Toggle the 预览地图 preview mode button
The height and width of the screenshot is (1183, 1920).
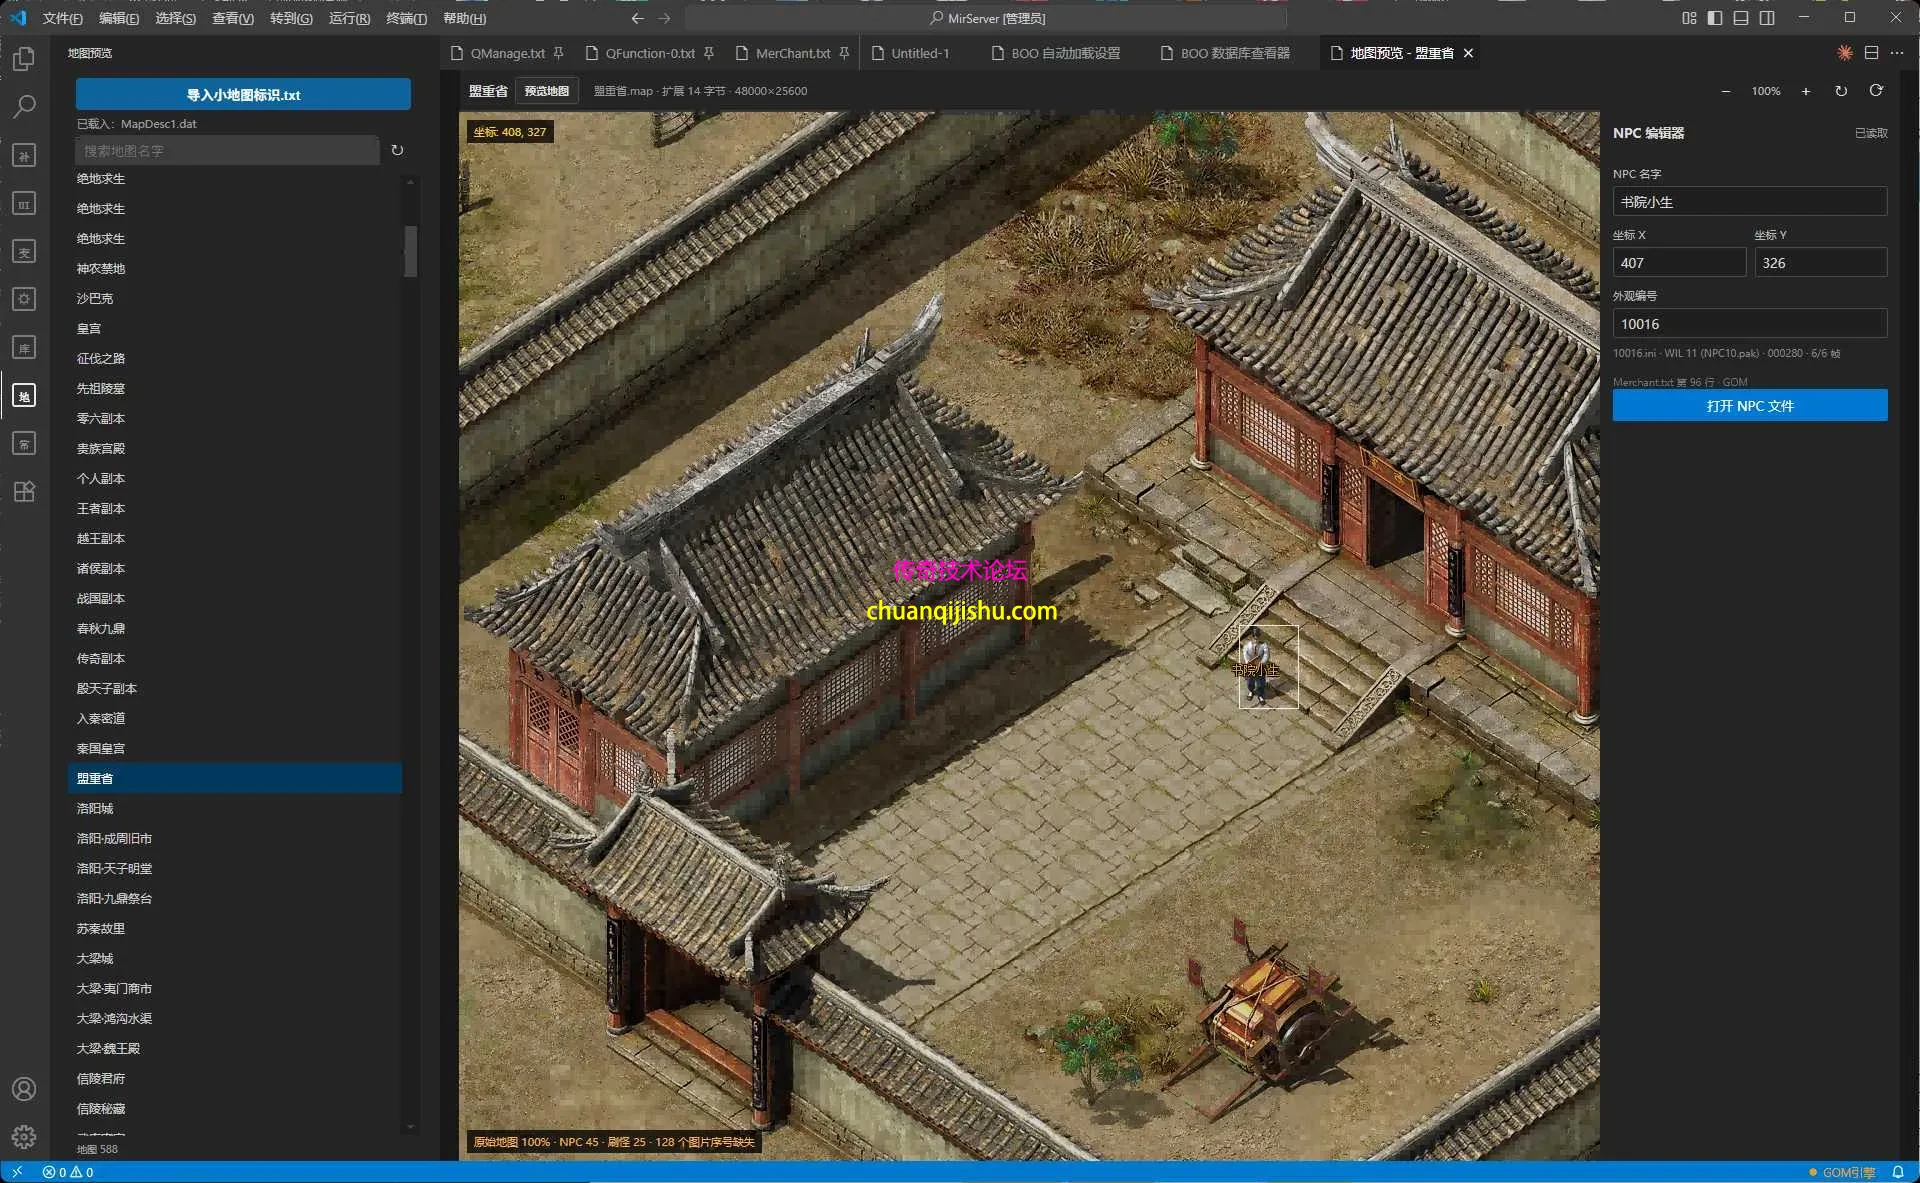(547, 91)
